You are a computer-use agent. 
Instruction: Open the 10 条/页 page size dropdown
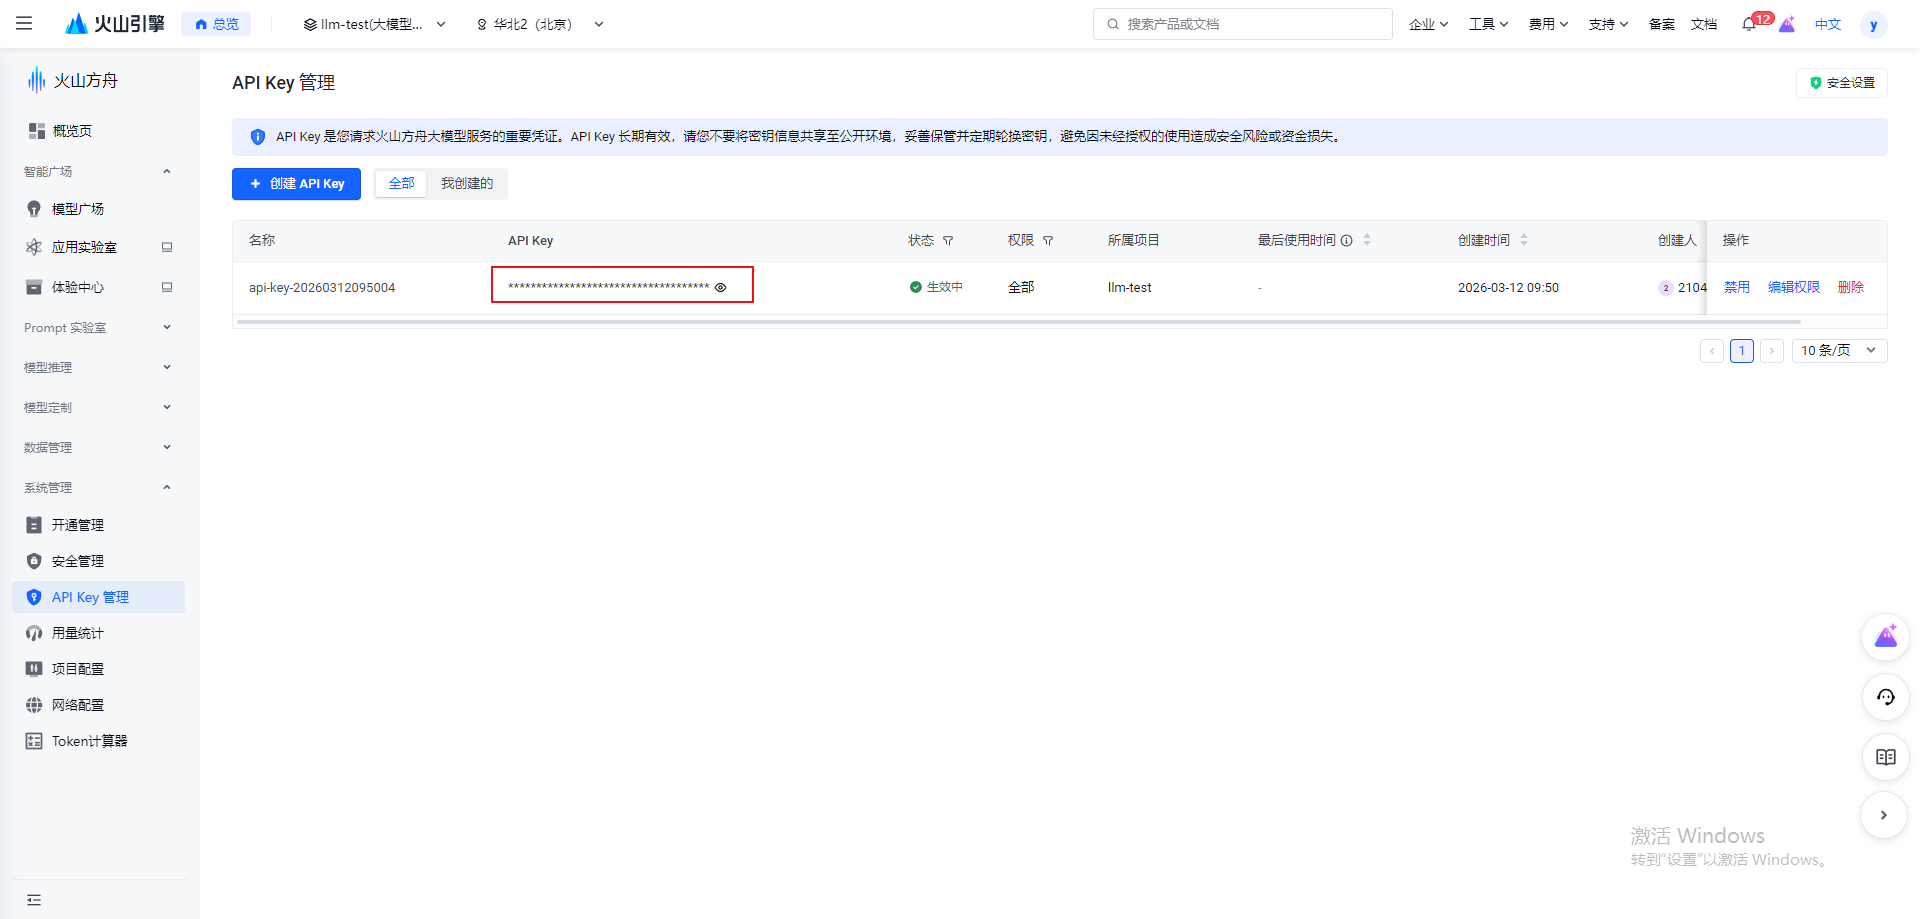click(1839, 351)
